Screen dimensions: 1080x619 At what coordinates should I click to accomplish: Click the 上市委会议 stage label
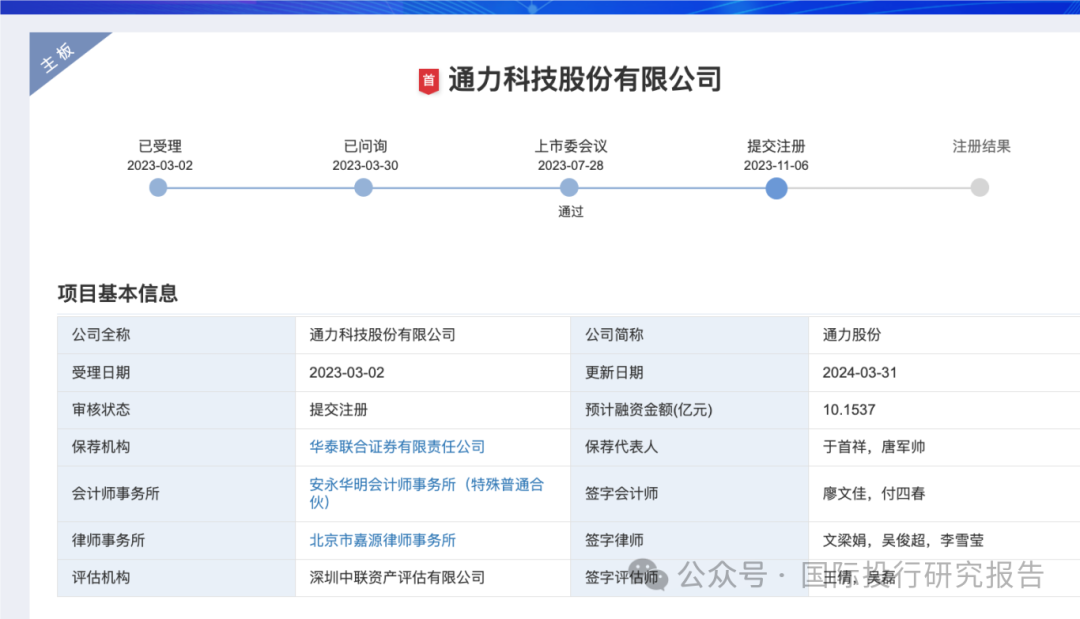tap(571, 146)
